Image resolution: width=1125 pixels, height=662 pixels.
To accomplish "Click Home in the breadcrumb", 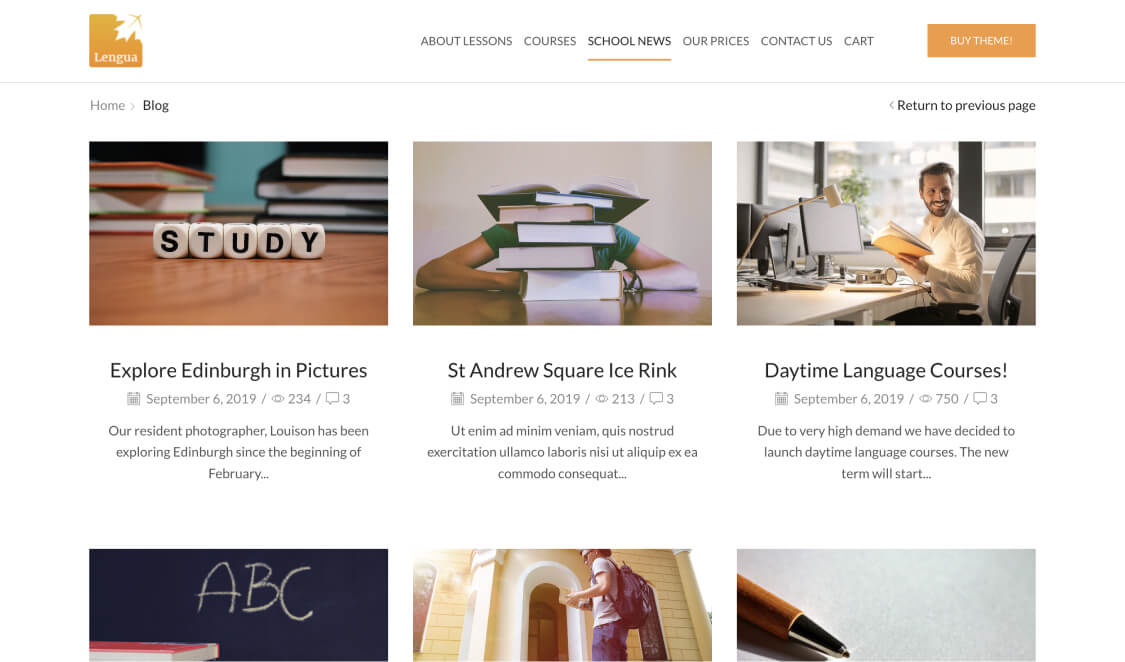I will [x=108, y=105].
